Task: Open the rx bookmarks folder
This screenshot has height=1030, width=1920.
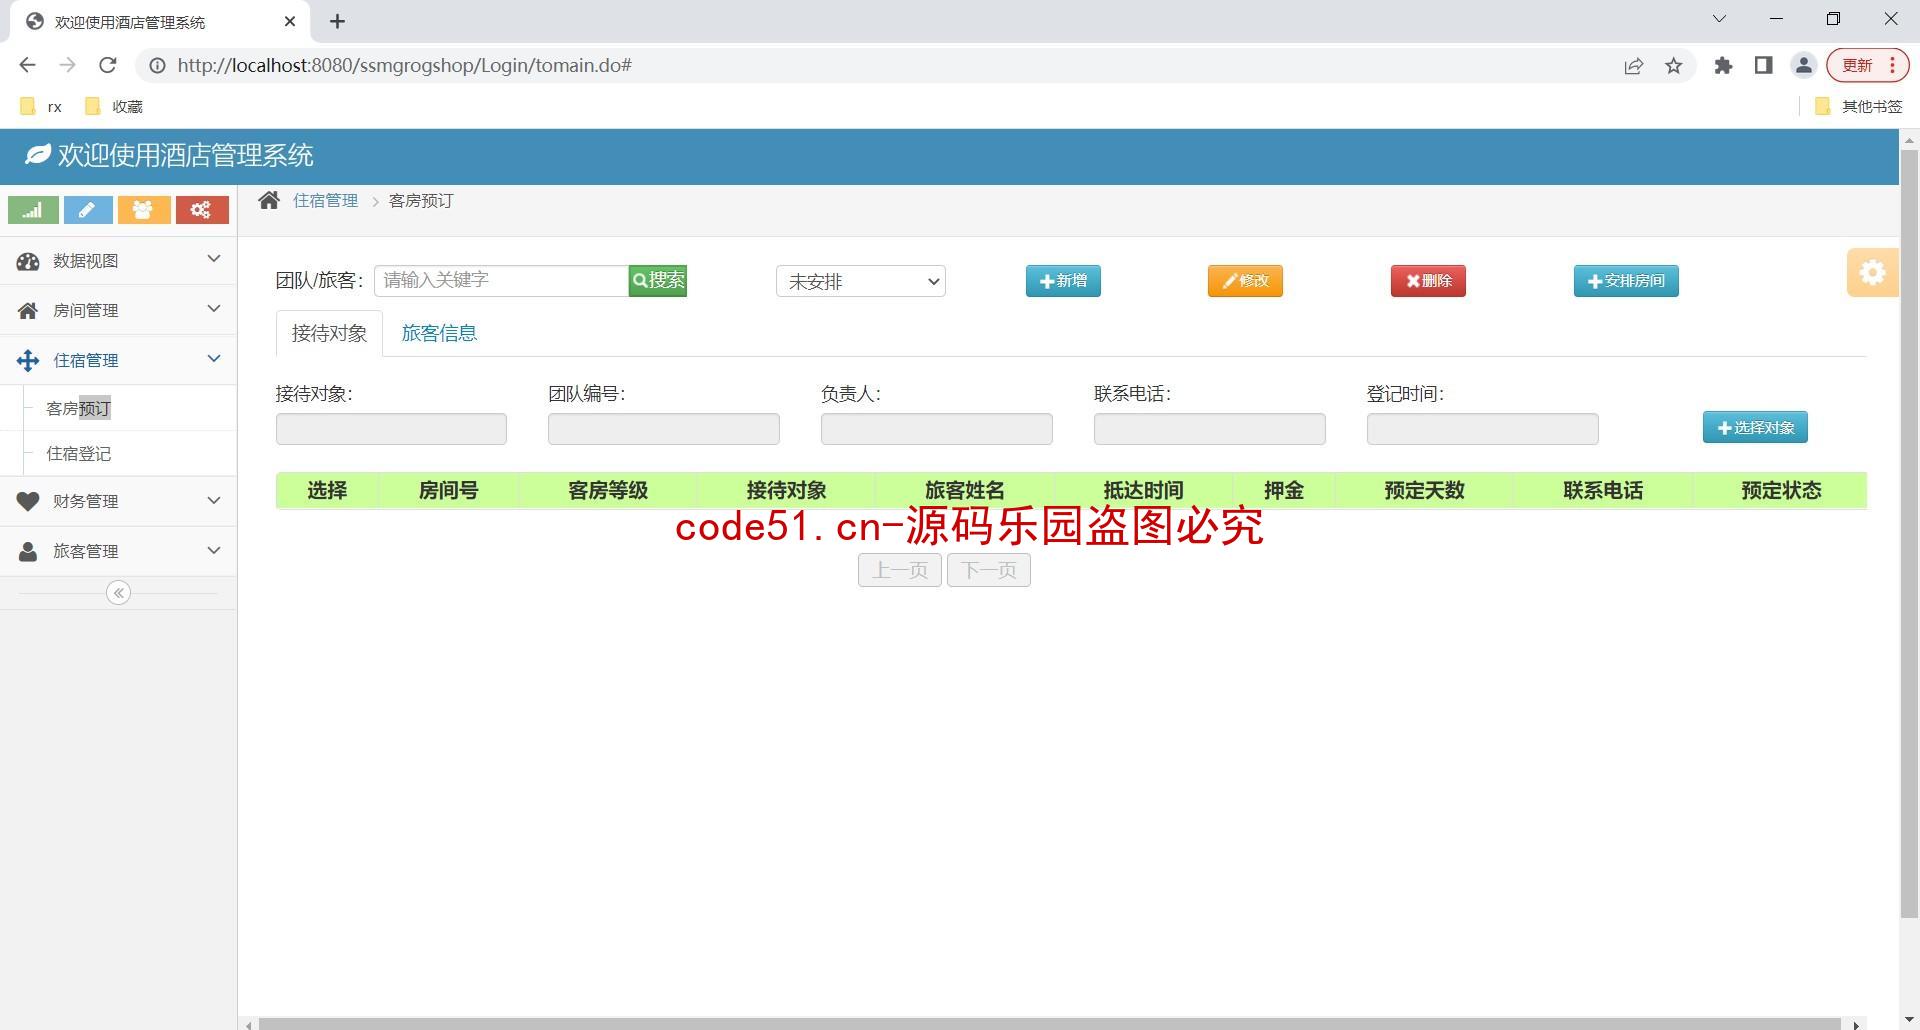Action: (x=41, y=106)
